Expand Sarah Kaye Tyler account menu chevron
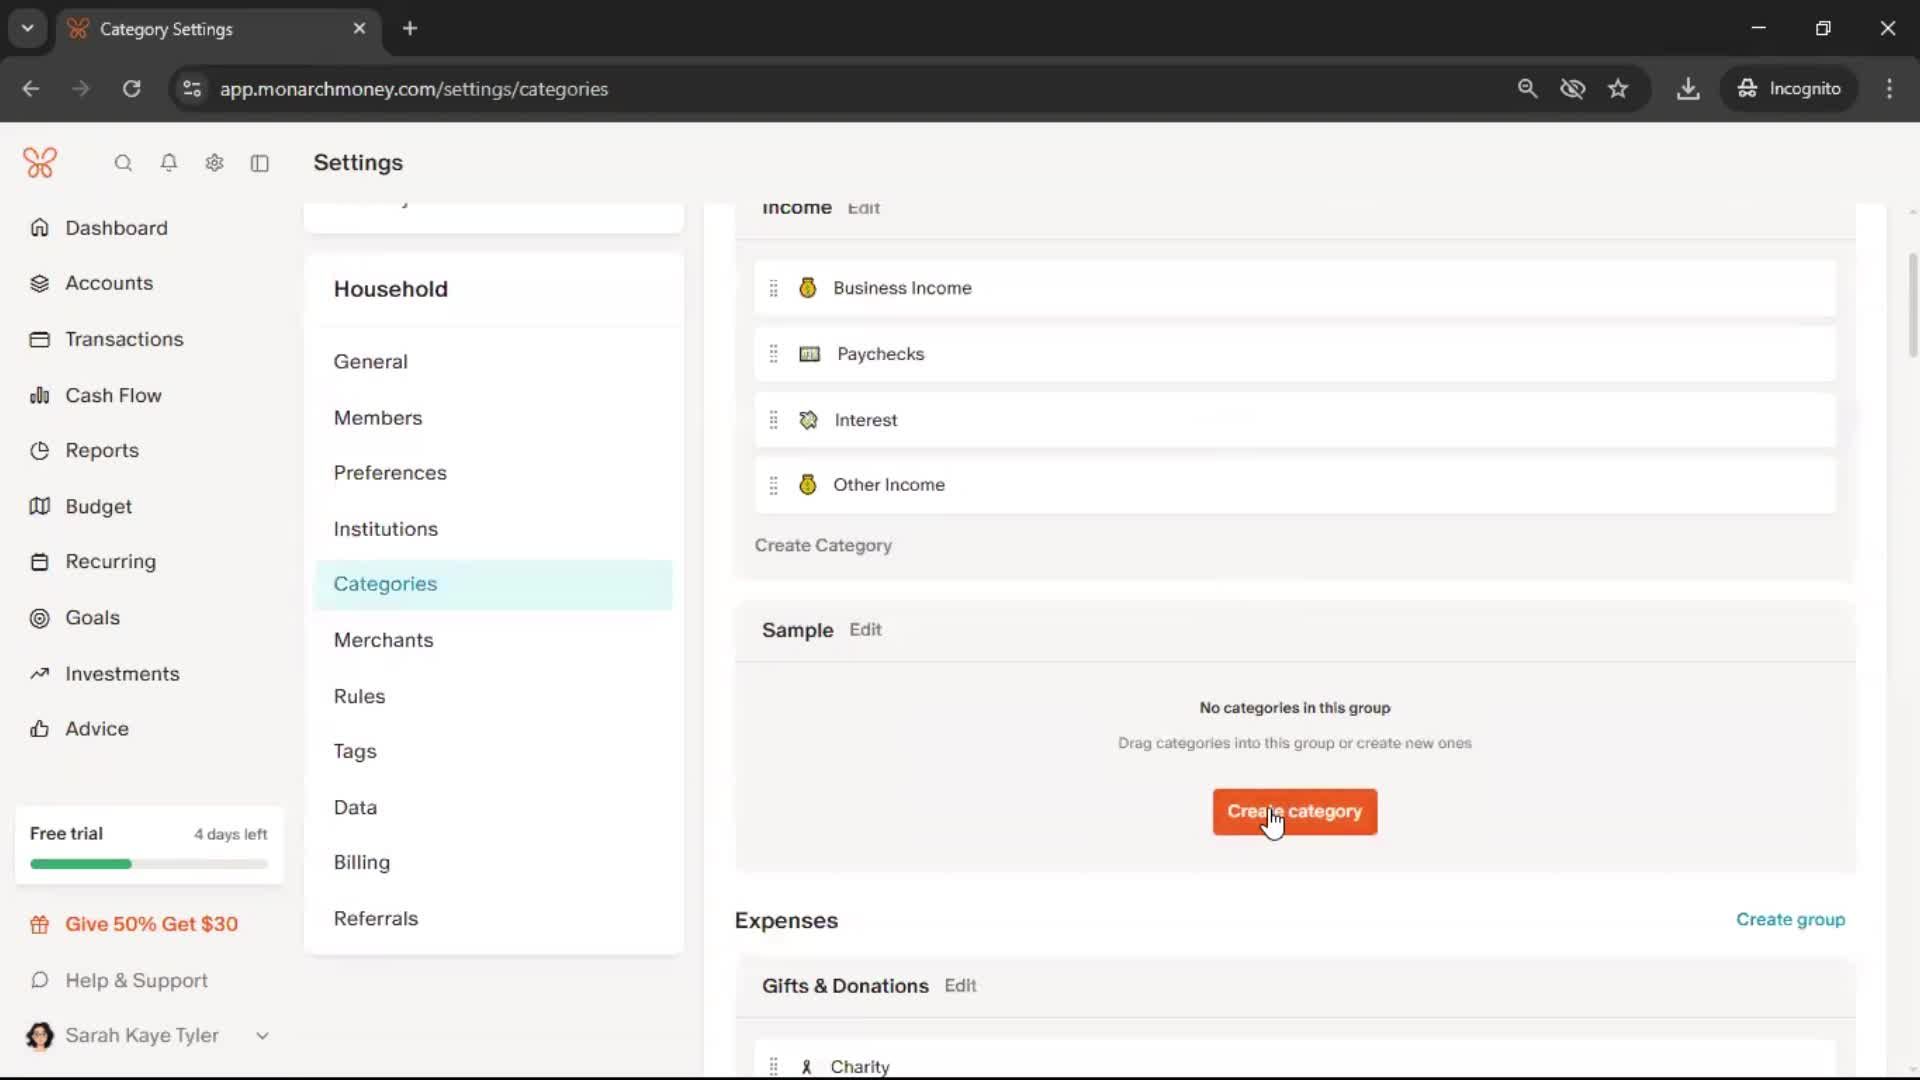Image resolution: width=1920 pixels, height=1080 pixels. [262, 1036]
